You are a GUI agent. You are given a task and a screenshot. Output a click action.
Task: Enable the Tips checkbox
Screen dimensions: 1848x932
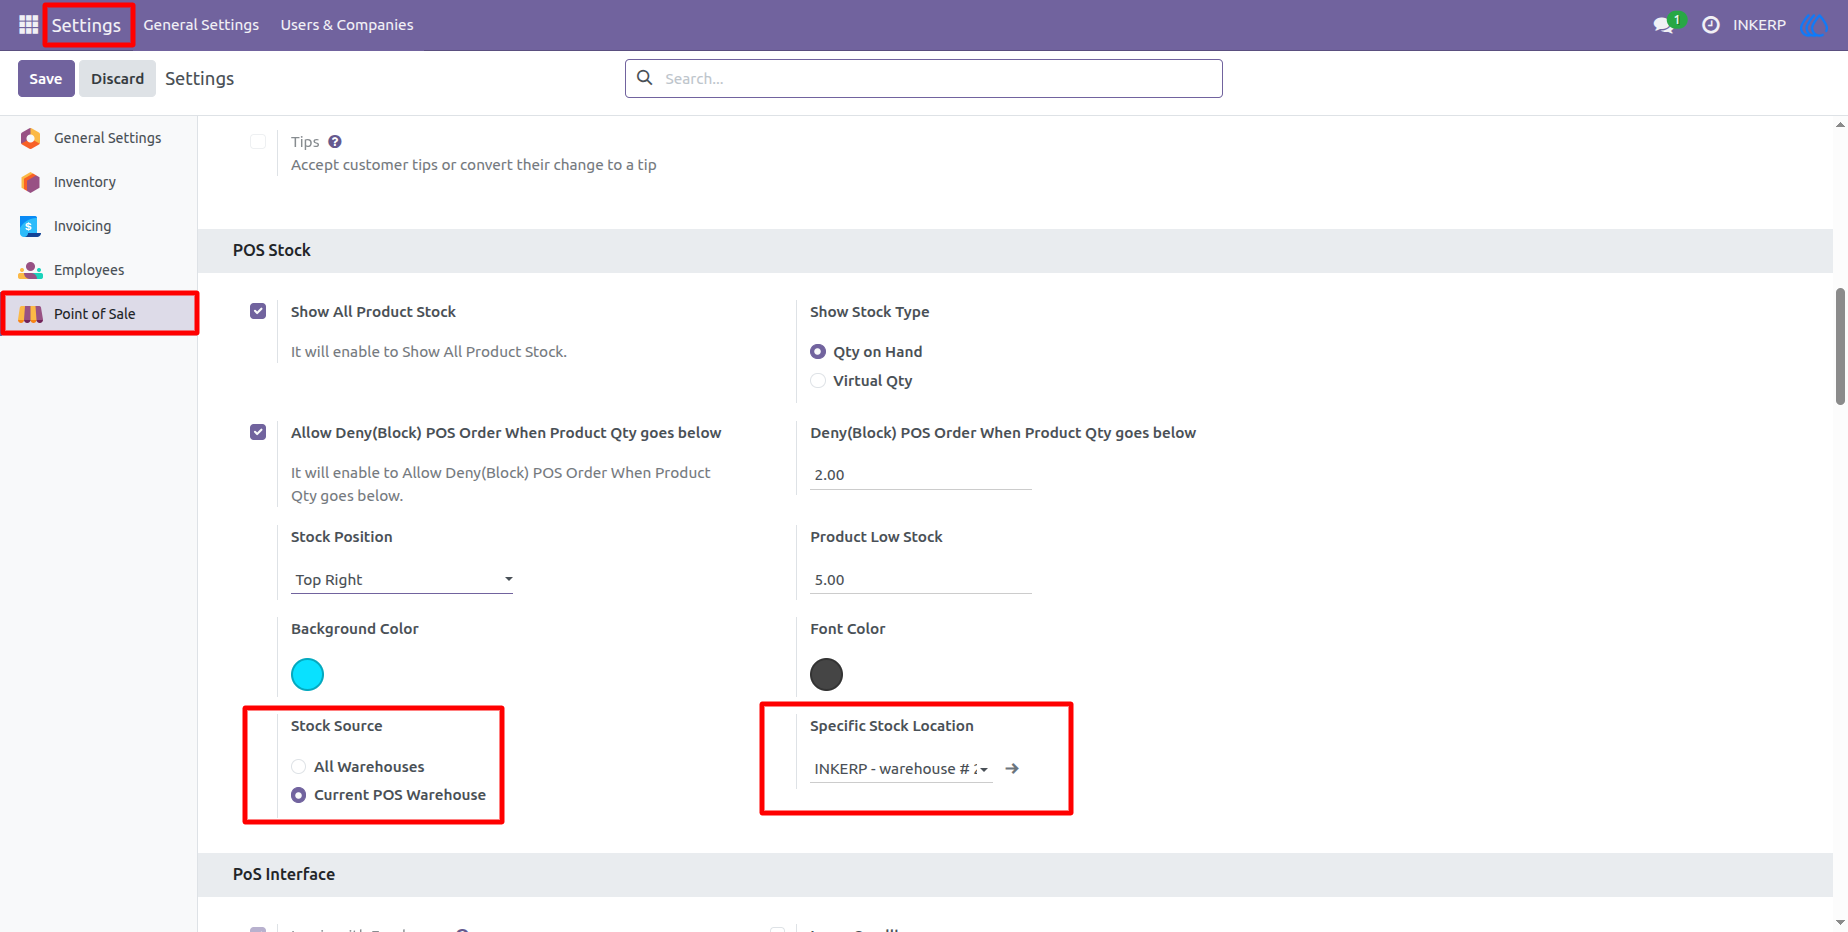pyautogui.click(x=258, y=141)
